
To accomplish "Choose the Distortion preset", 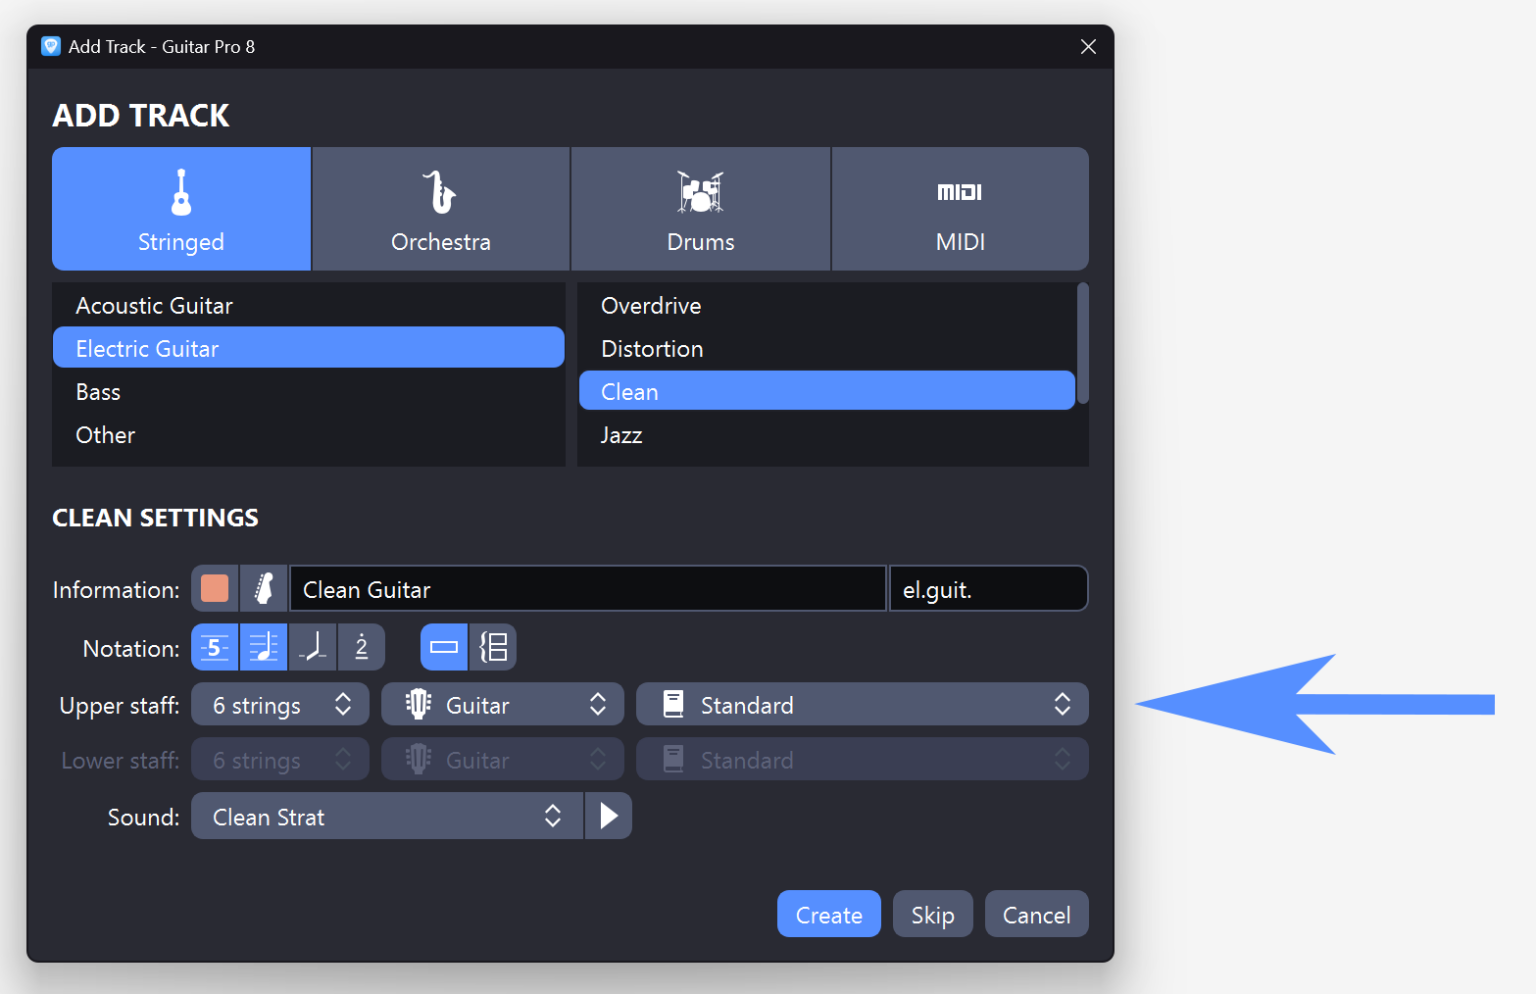I will click(827, 348).
